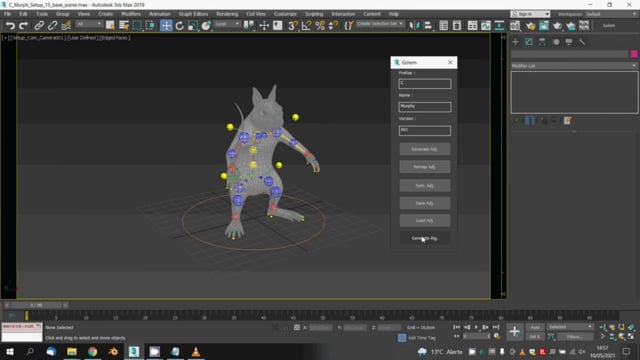Expand the Modifier List dropdown
This screenshot has height=360, width=640.
point(574,66)
